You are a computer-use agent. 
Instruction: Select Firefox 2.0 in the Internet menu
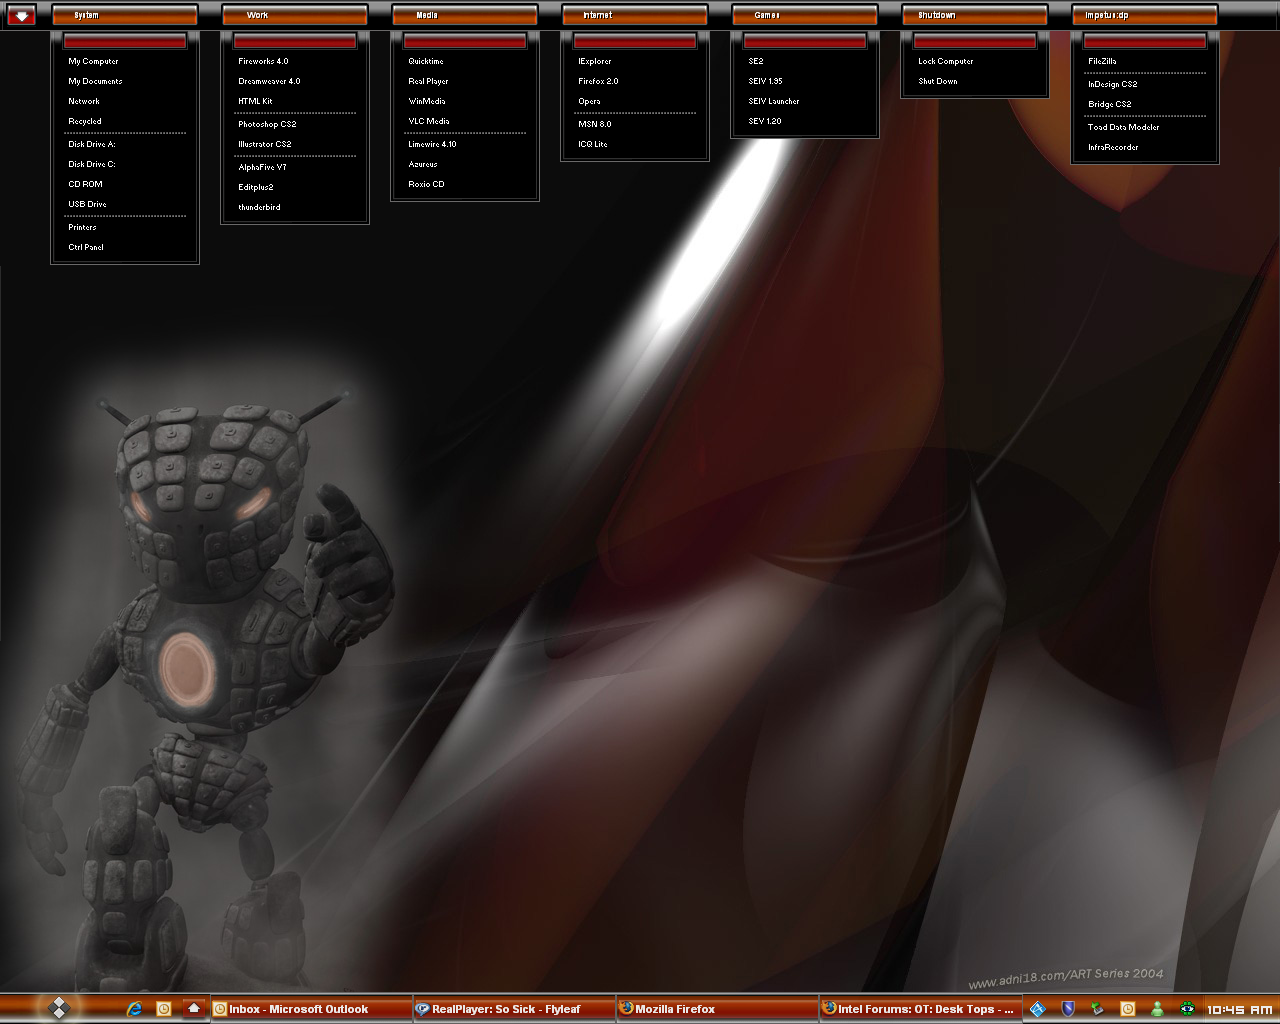point(598,81)
